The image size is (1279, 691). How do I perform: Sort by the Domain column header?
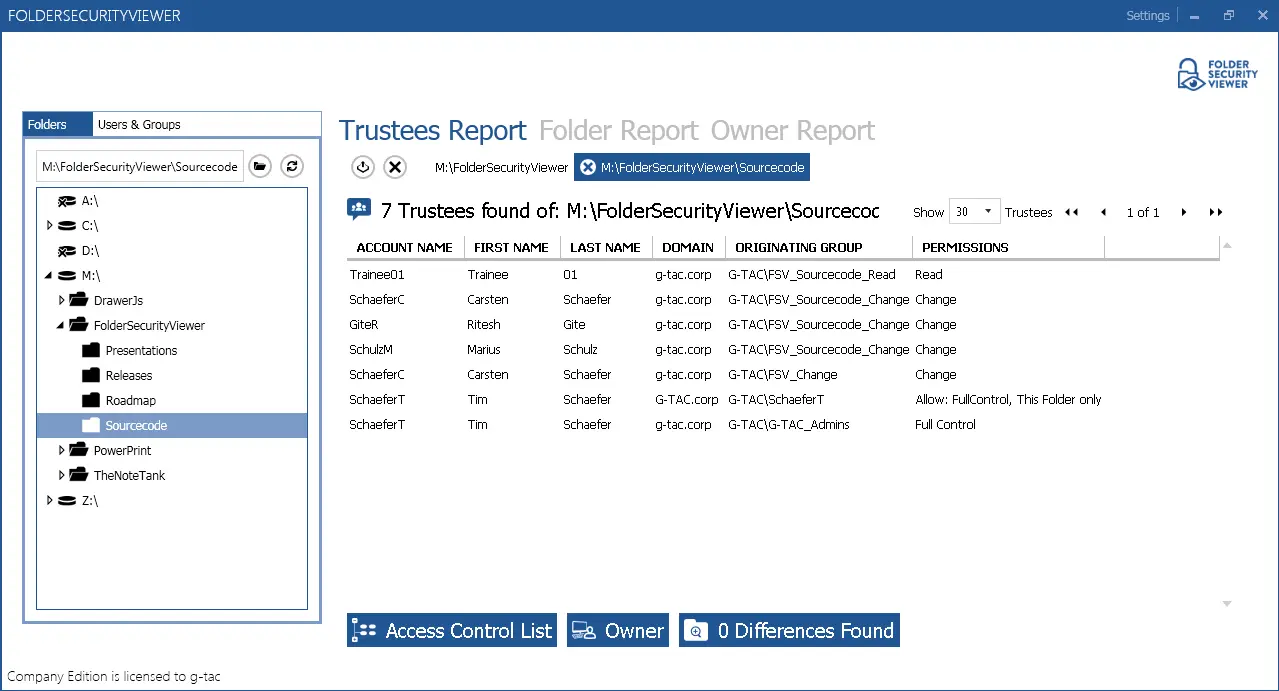[688, 247]
